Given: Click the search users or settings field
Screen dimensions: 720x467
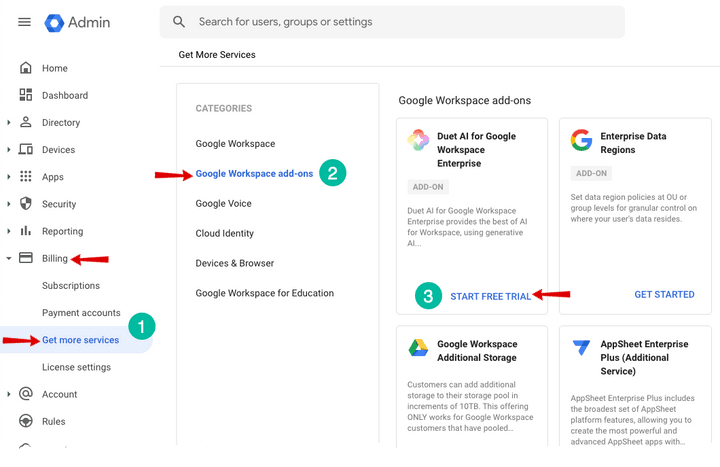Looking at the screenshot, I should tap(400, 22).
